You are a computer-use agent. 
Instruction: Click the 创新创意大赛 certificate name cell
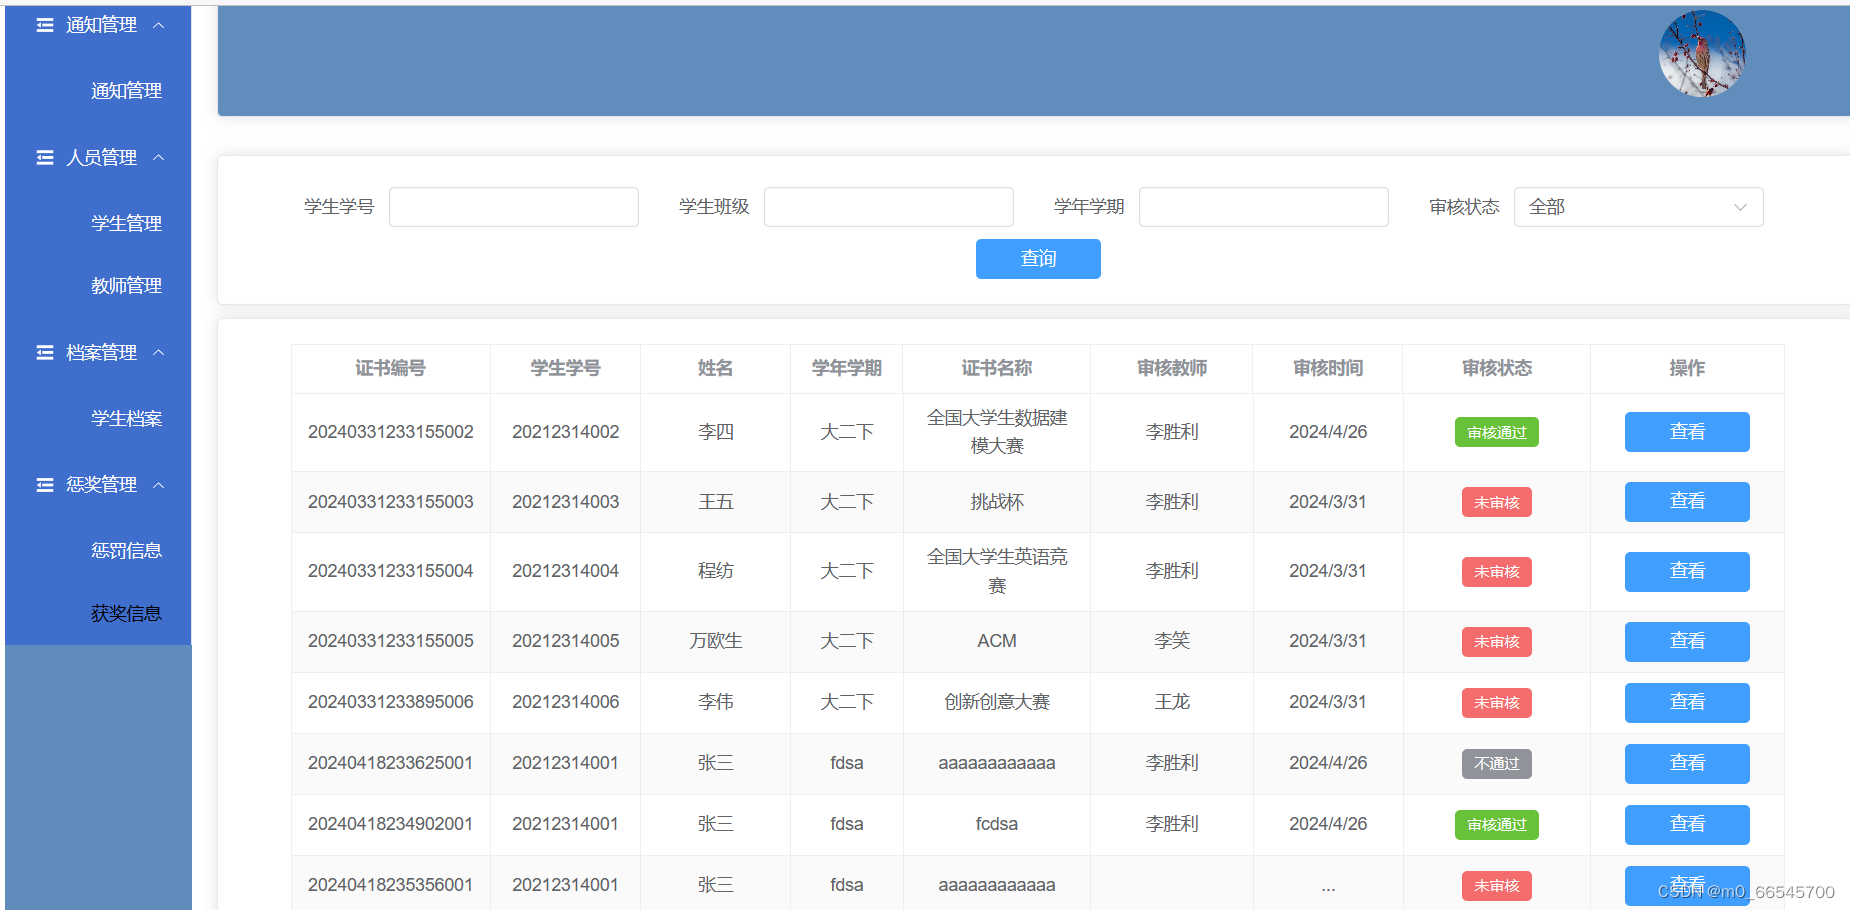pos(997,702)
